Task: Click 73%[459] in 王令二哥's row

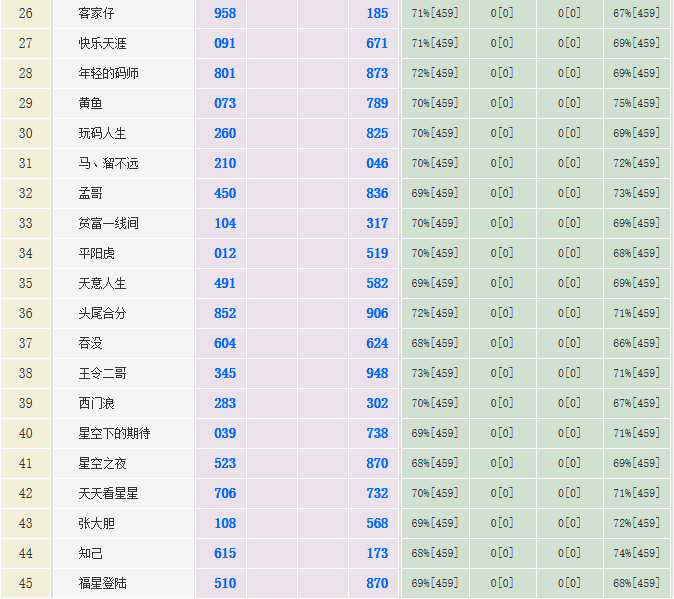Action: coord(434,373)
